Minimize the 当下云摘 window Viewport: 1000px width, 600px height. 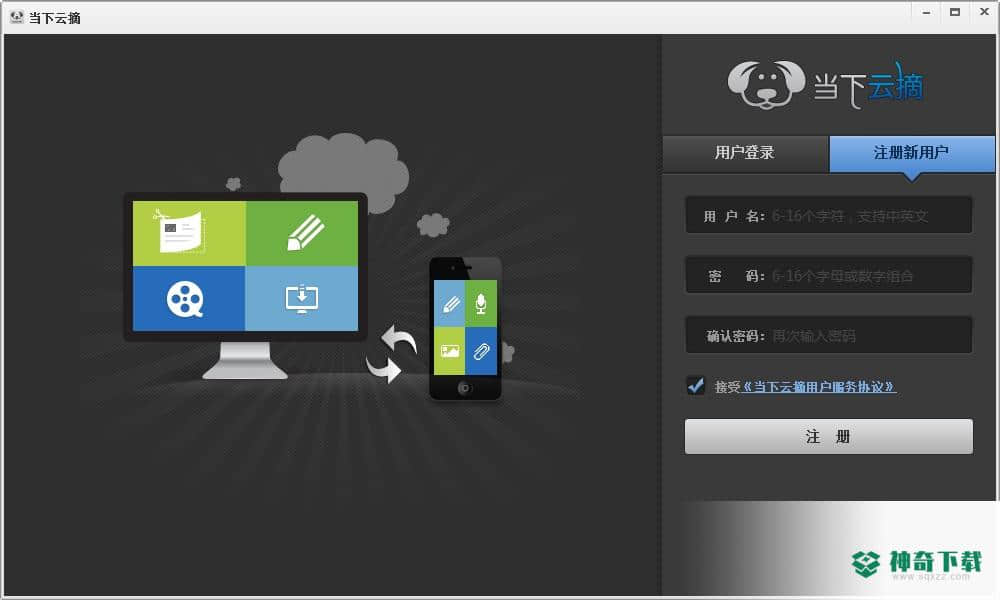click(926, 12)
